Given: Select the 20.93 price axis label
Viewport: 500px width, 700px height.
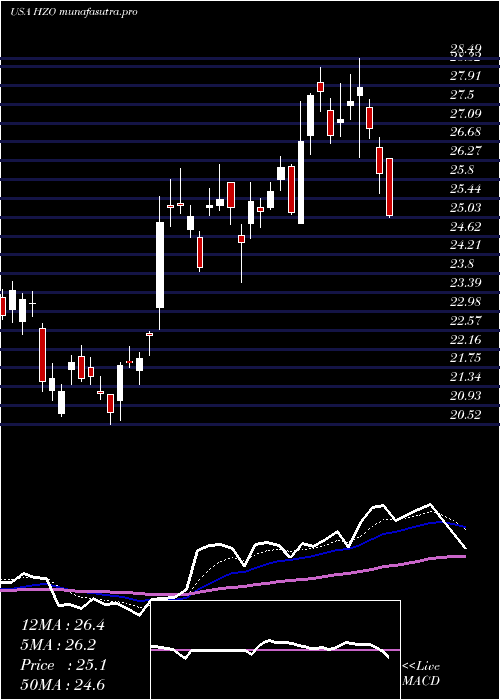Looking at the screenshot, I should pyautogui.click(x=466, y=396).
